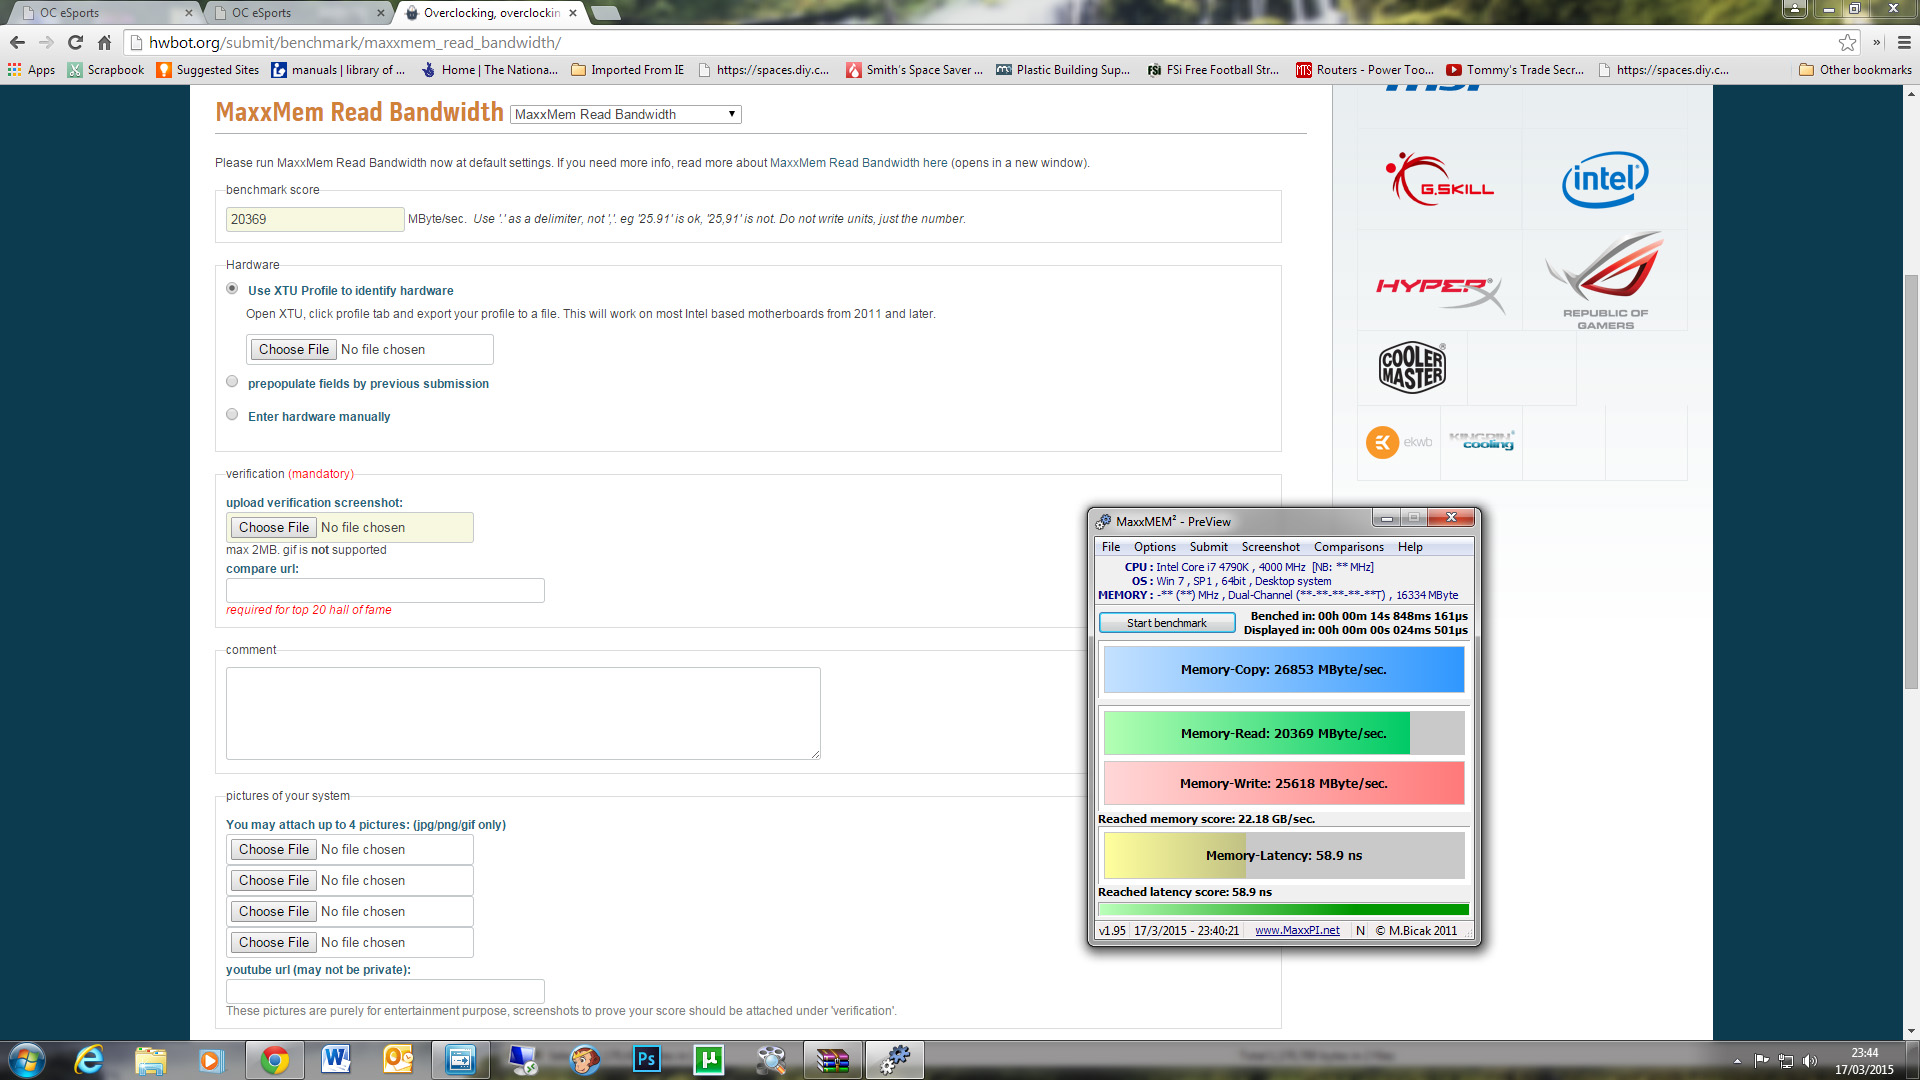Open Windows Media Player from taskbar

[x=211, y=1060]
